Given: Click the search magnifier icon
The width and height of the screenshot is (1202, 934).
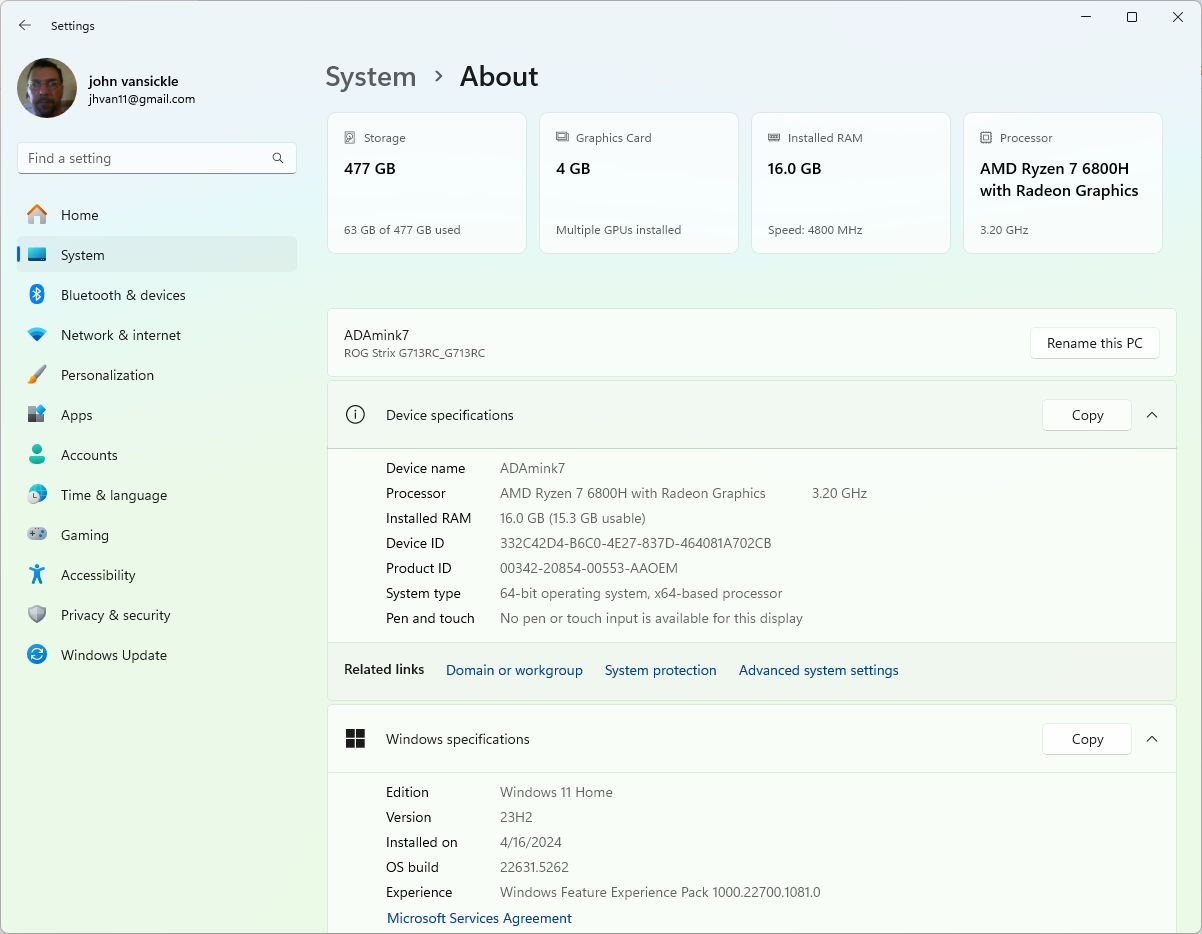Looking at the screenshot, I should click(278, 158).
